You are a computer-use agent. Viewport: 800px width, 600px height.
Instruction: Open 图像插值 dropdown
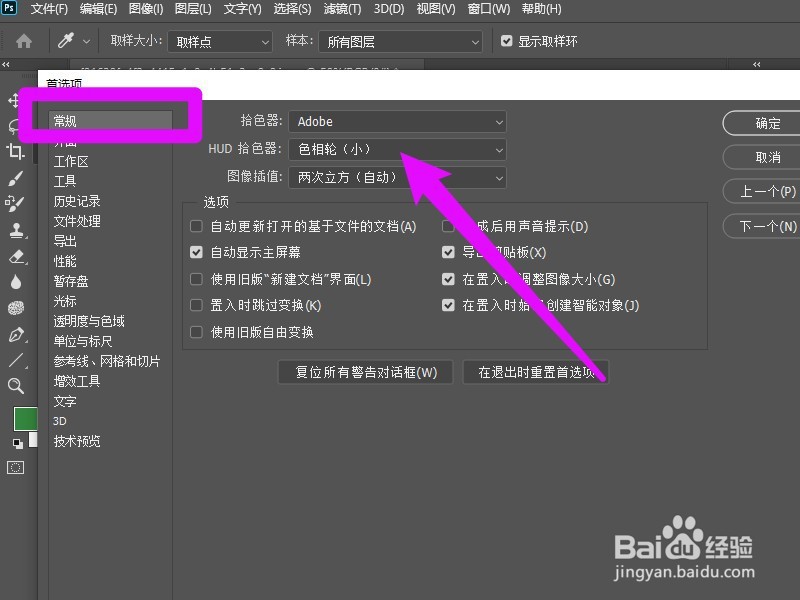[x=397, y=178]
